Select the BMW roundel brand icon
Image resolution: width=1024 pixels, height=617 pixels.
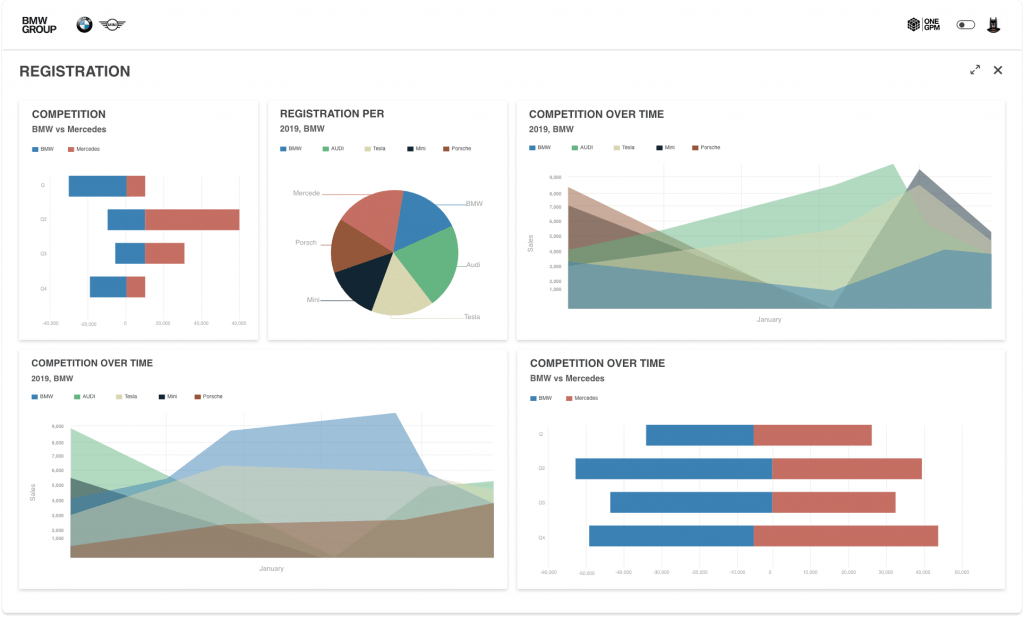(x=84, y=25)
